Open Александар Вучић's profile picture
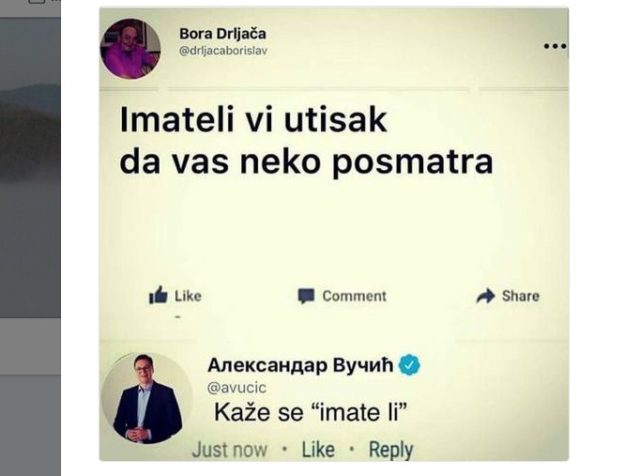The width and height of the screenshot is (640, 476). click(x=147, y=398)
